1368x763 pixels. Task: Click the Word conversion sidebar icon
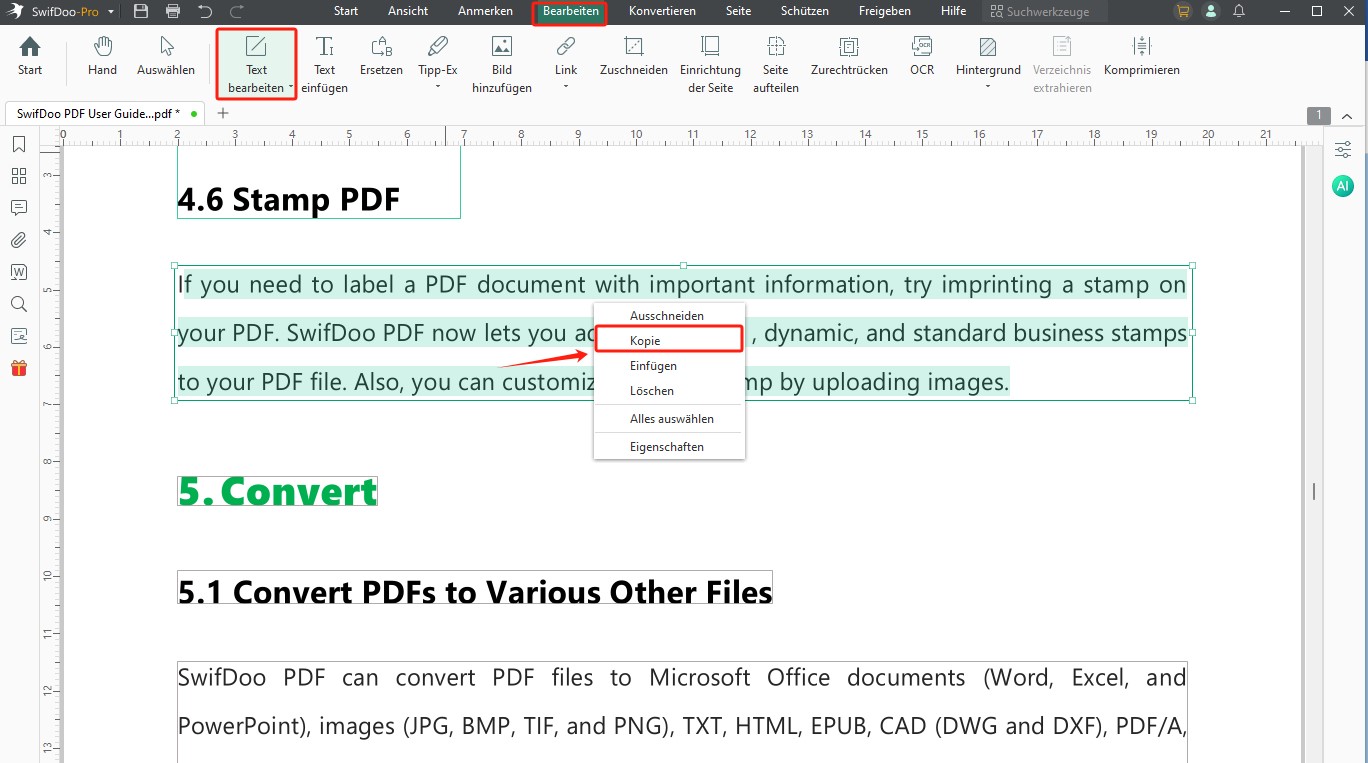19,272
